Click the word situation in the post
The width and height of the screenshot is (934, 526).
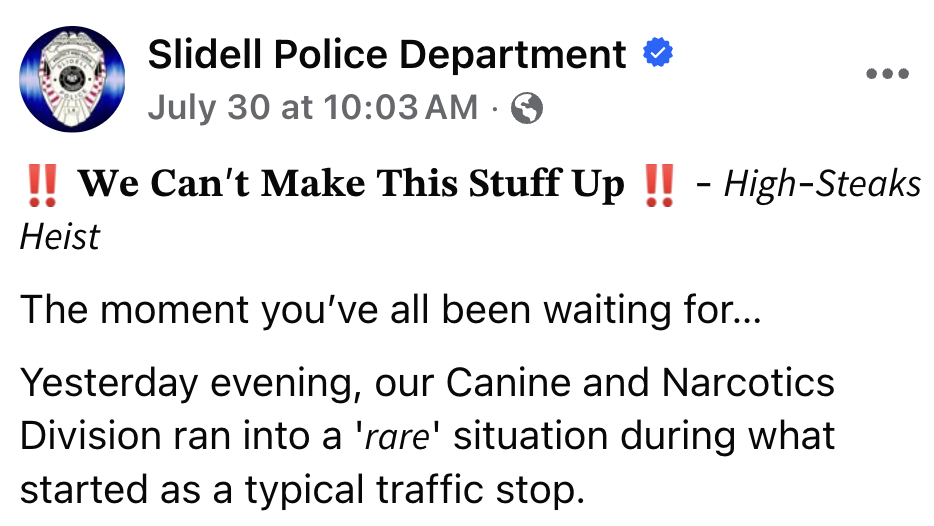point(530,436)
